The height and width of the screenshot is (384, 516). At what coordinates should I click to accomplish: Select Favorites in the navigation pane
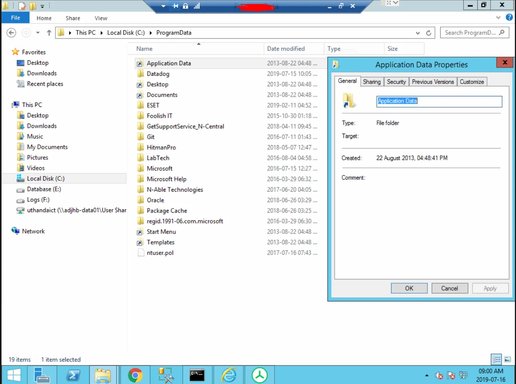[33, 52]
